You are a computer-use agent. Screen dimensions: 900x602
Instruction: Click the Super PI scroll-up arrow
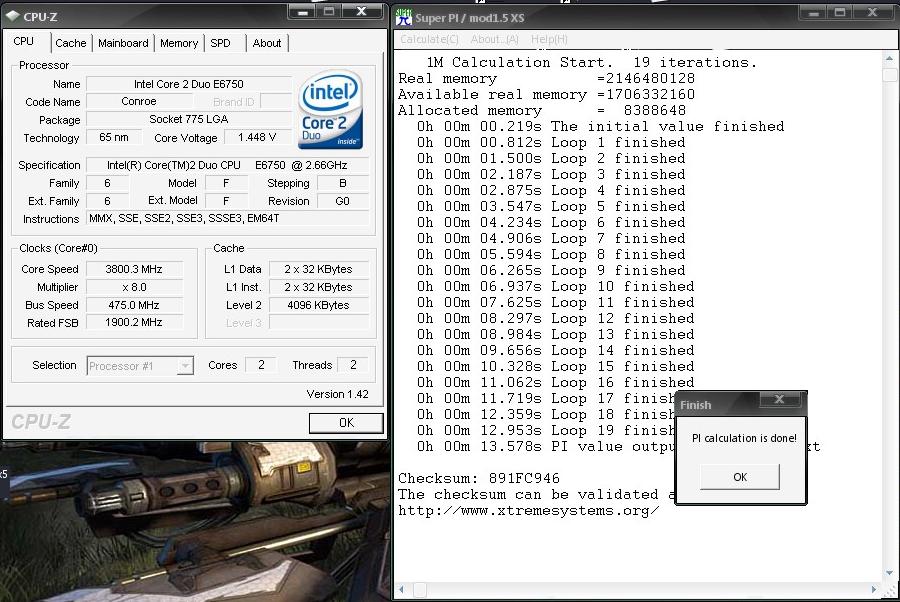[x=889, y=59]
